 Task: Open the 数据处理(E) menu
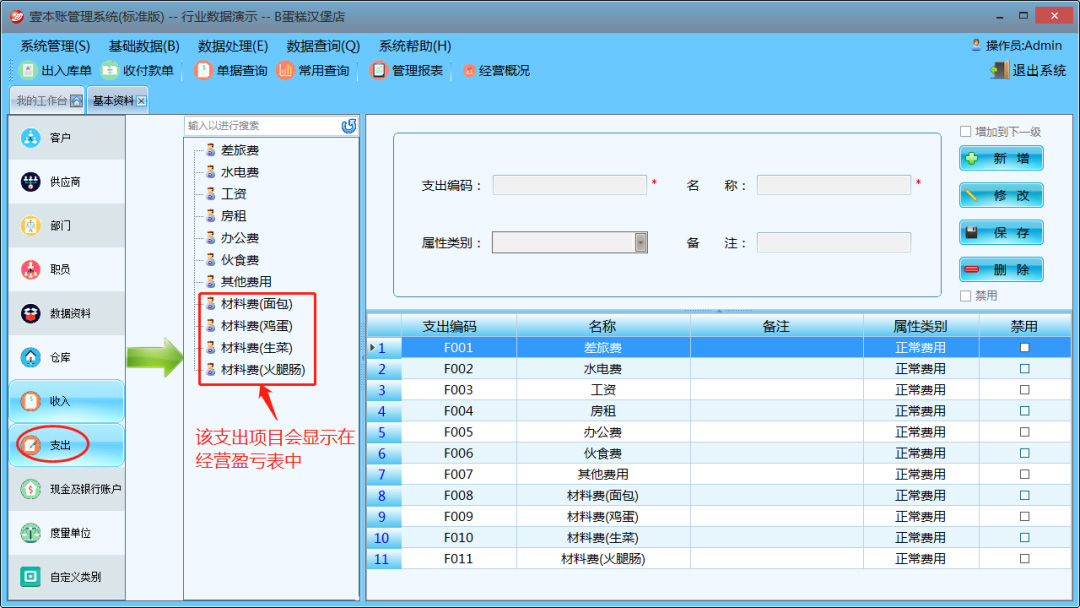pos(233,46)
